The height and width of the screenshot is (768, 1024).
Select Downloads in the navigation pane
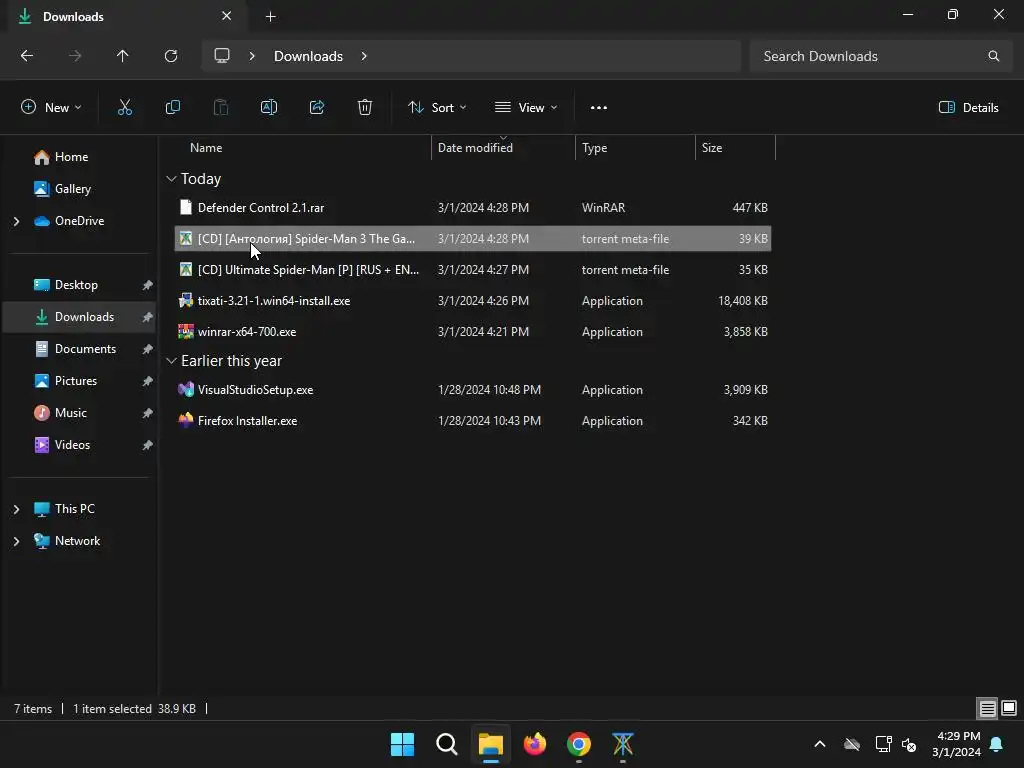[x=79, y=317]
